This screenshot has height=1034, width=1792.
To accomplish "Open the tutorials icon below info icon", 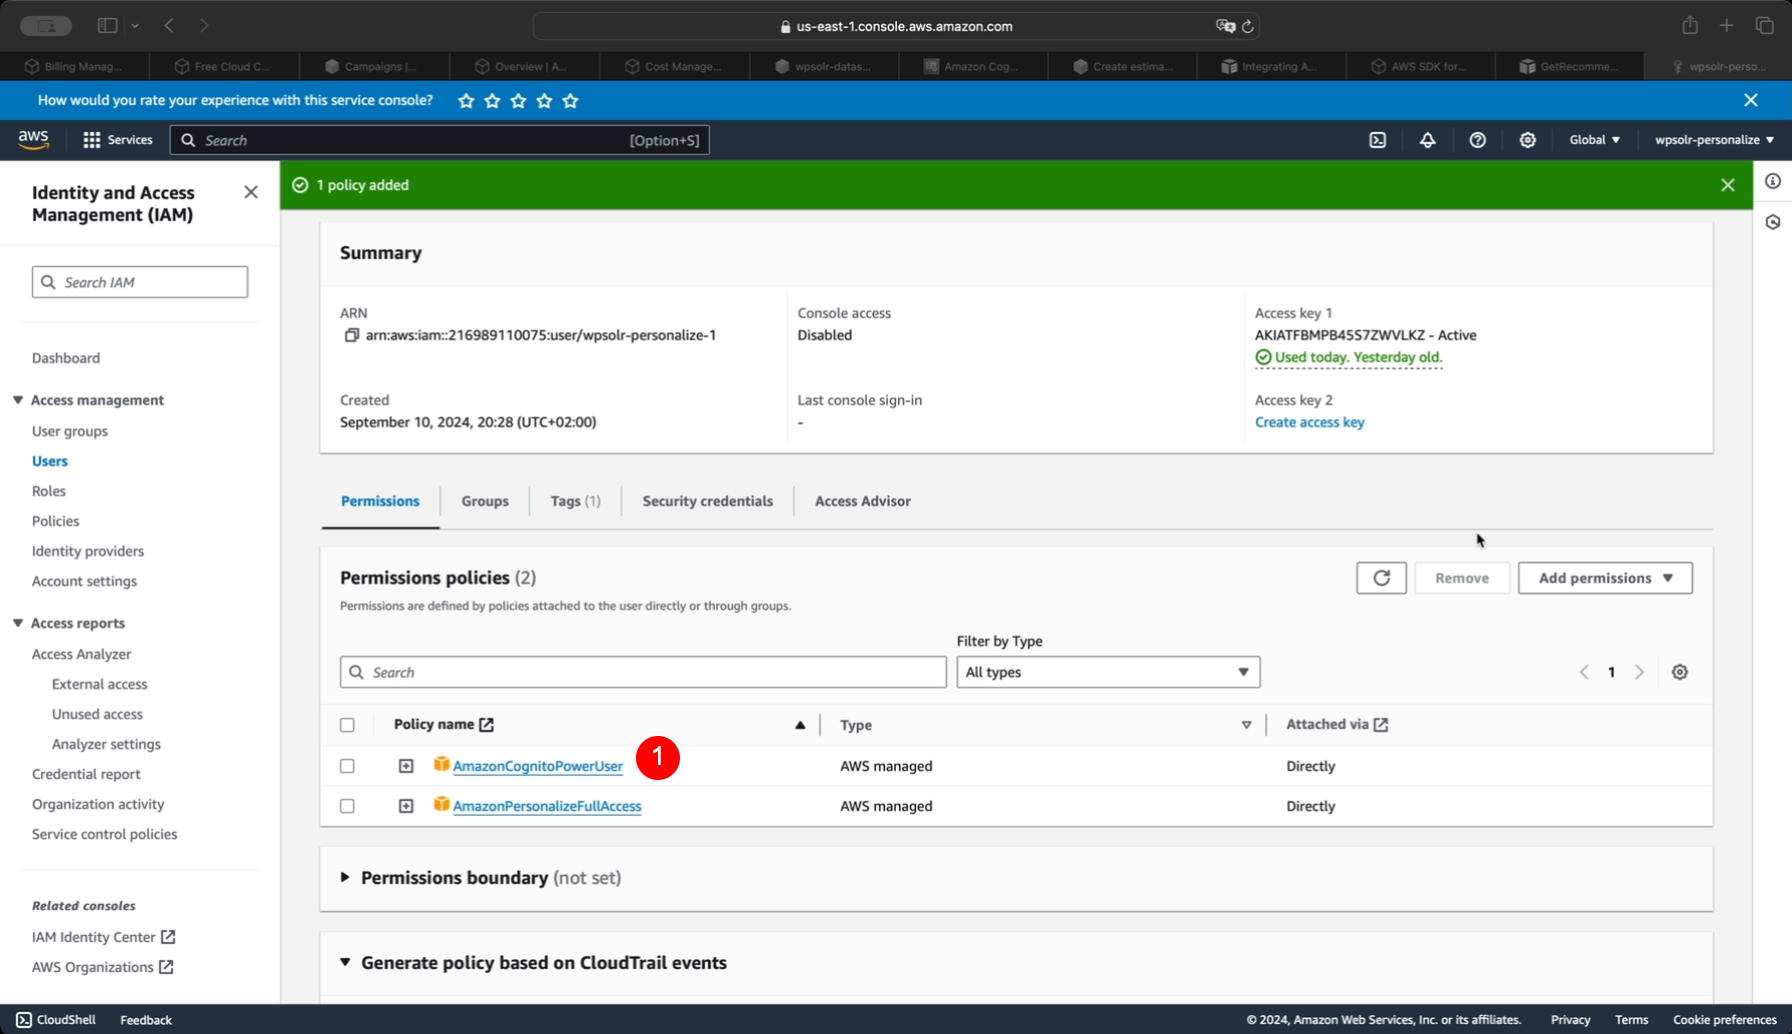I will pos(1772,222).
